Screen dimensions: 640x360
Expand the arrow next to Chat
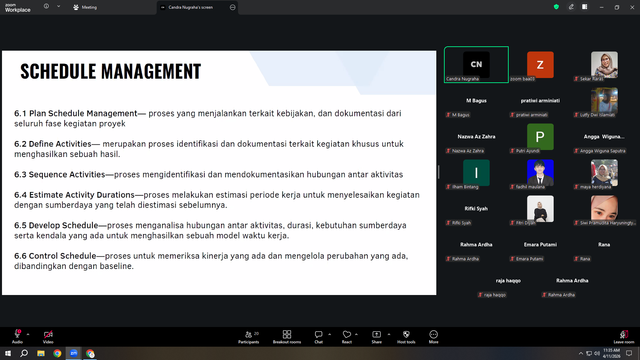point(329,334)
